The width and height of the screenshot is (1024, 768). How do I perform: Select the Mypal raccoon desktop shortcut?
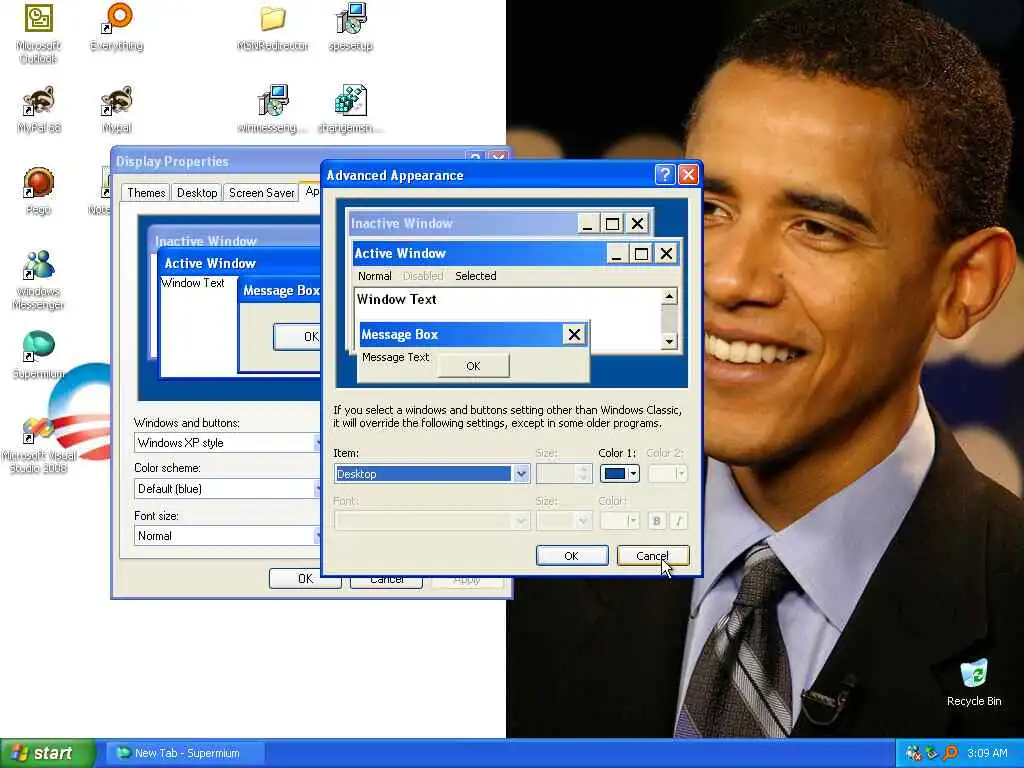click(117, 110)
